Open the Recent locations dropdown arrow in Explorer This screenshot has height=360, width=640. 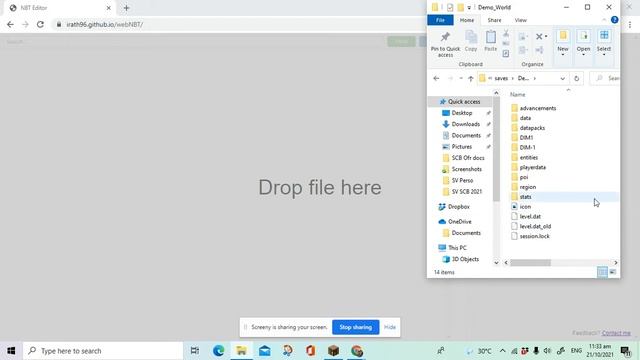[461, 78]
